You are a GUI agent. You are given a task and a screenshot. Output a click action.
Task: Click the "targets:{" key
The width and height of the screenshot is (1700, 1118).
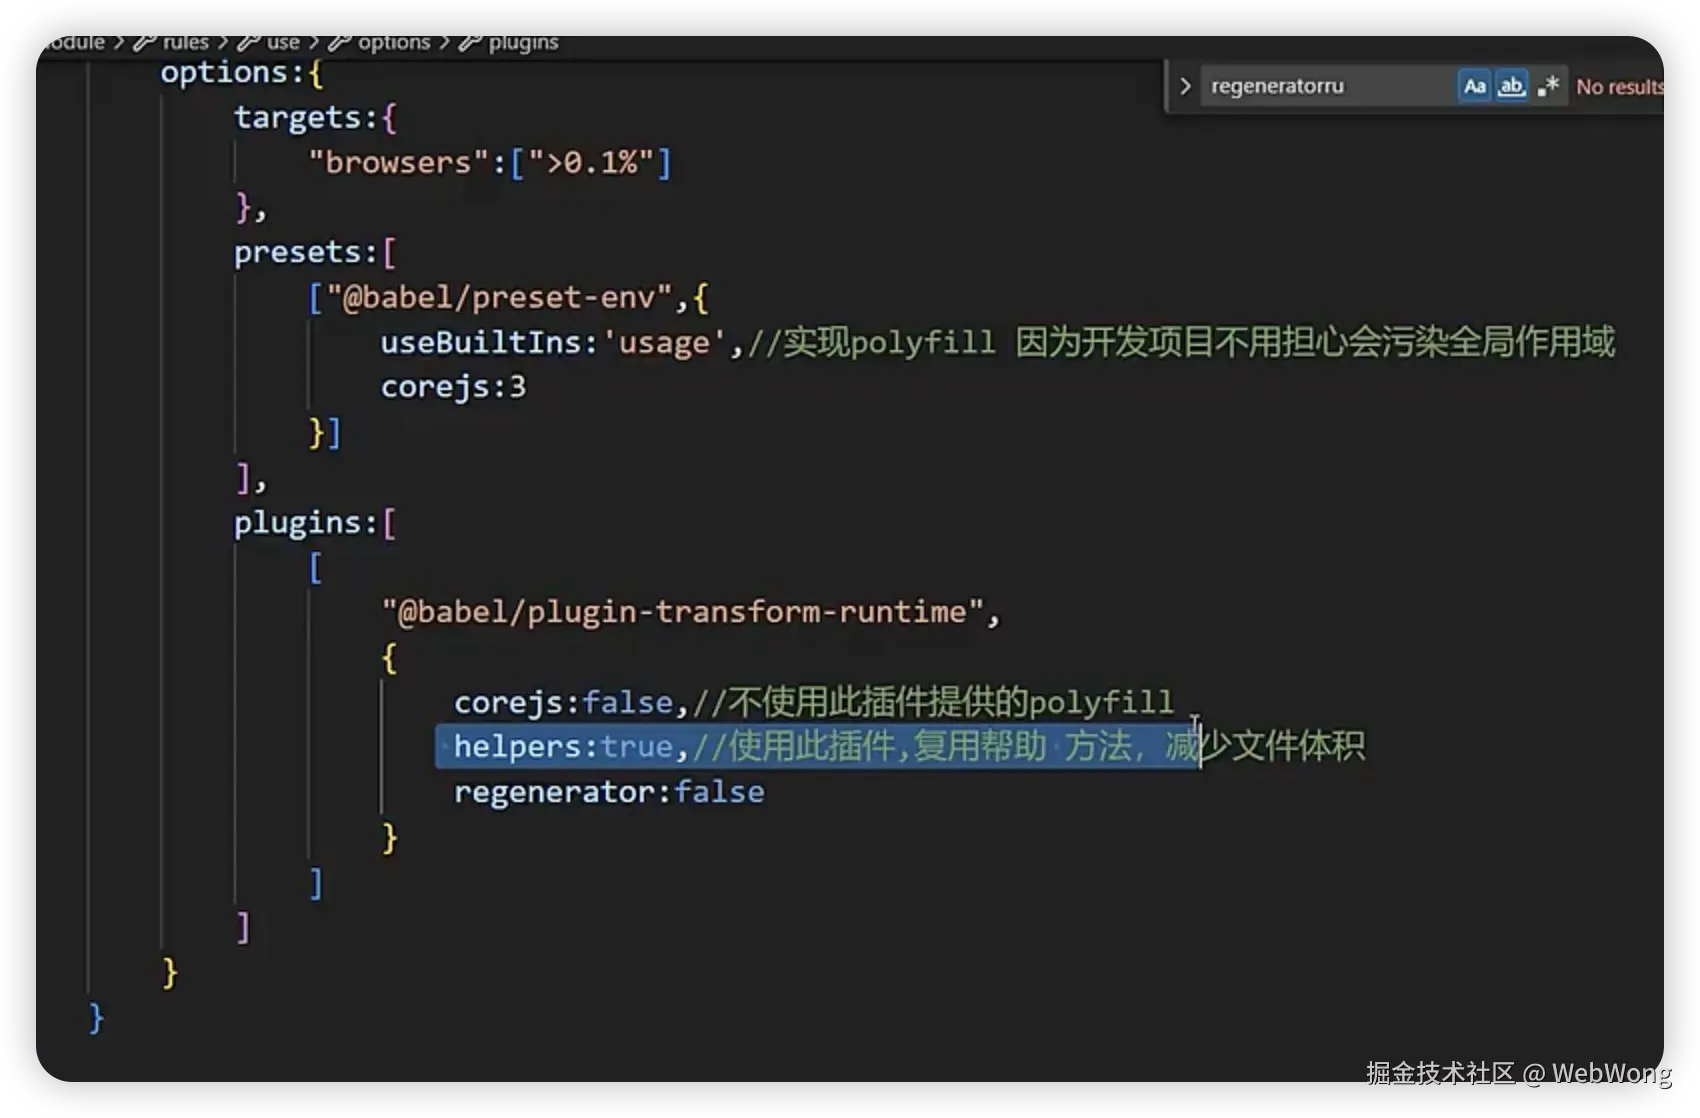(x=316, y=117)
